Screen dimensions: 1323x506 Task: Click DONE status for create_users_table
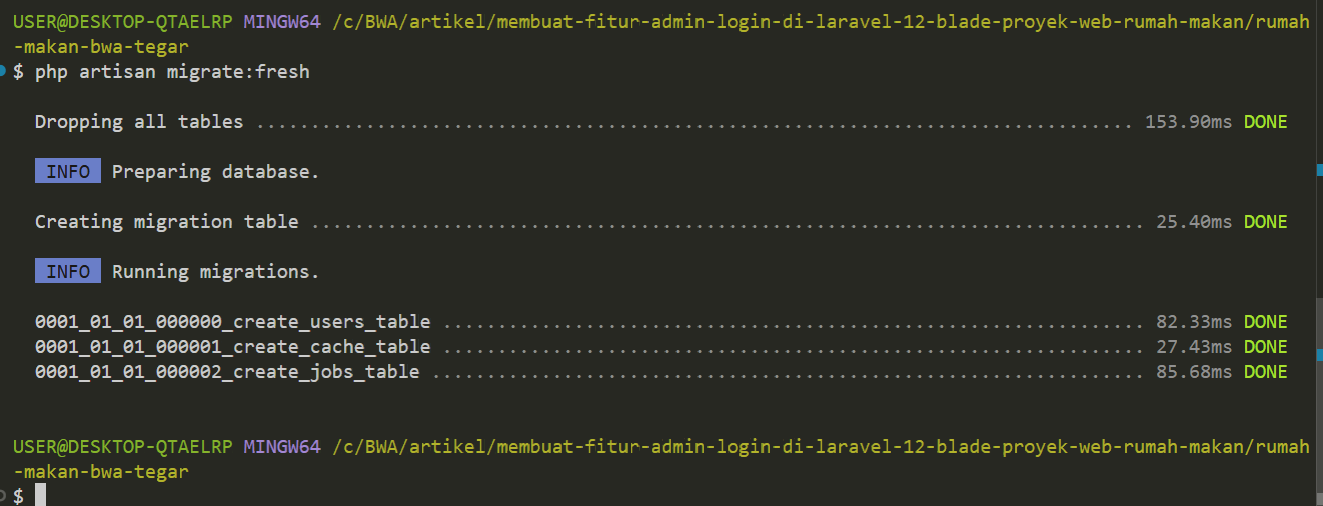point(1265,322)
